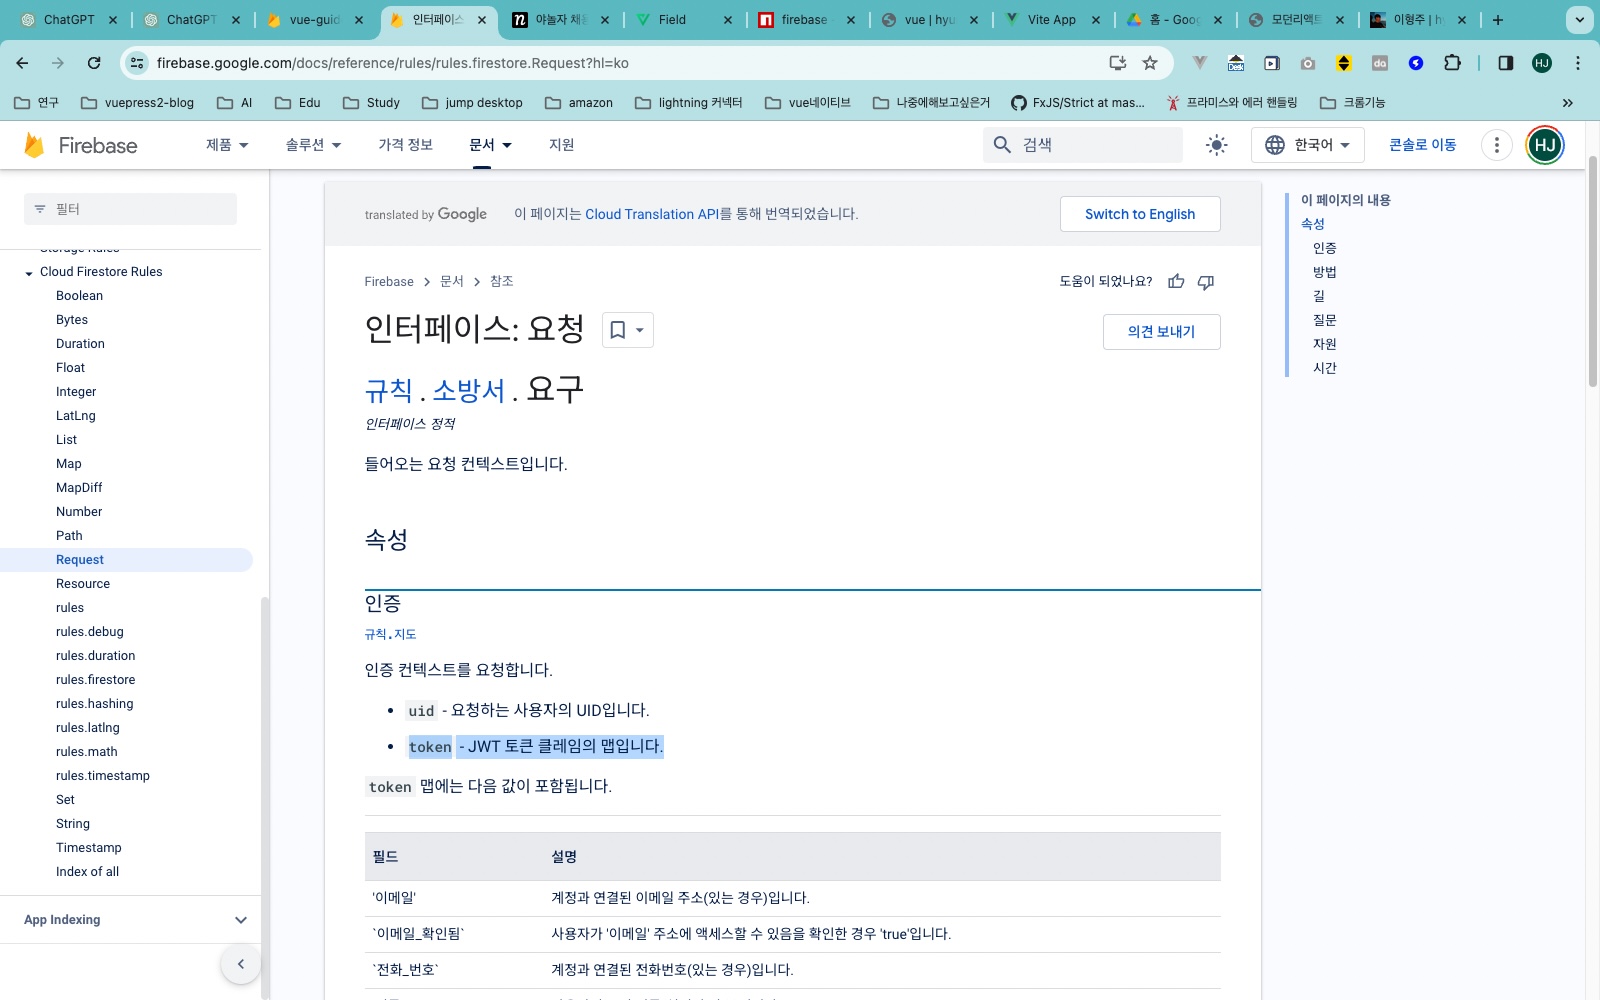
Task: Click the 가격 정보 menu item
Action: [405, 145]
